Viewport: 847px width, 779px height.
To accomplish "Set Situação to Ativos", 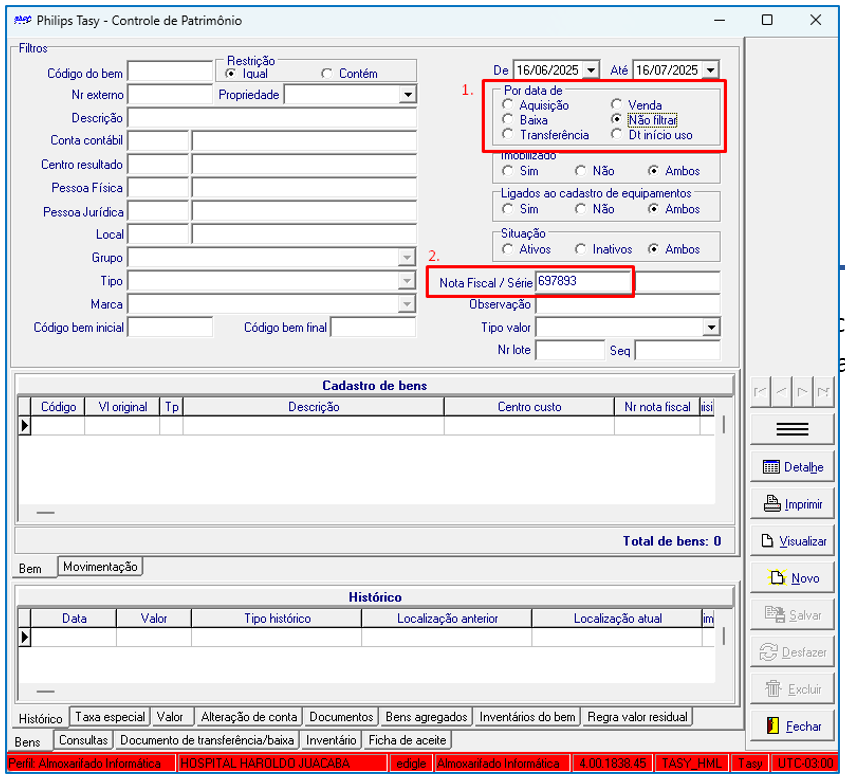I will pyautogui.click(x=508, y=249).
